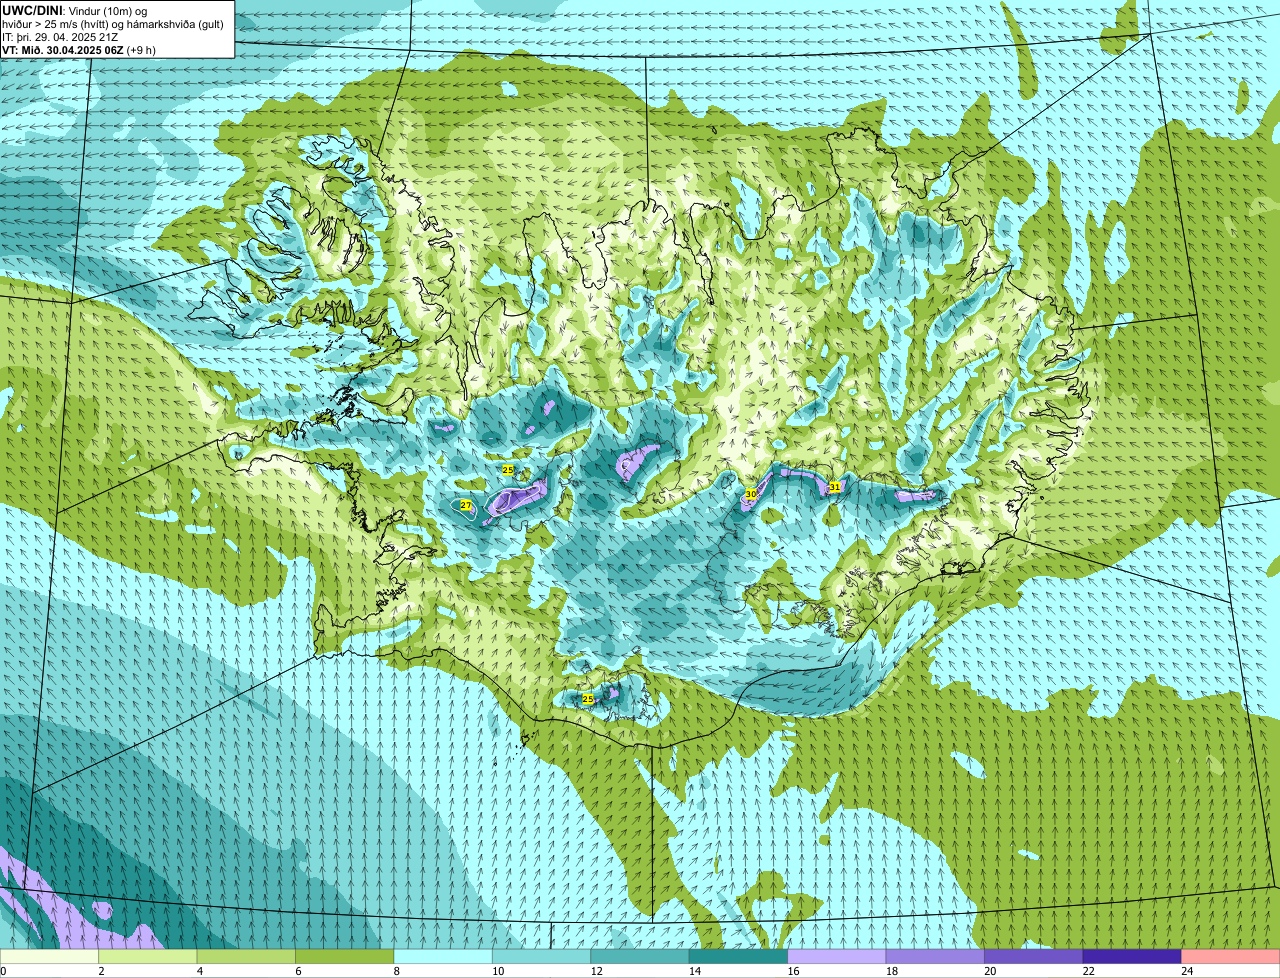Click the yellow 31 gust label
This screenshot has width=1280, height=978.
[835, 487]
